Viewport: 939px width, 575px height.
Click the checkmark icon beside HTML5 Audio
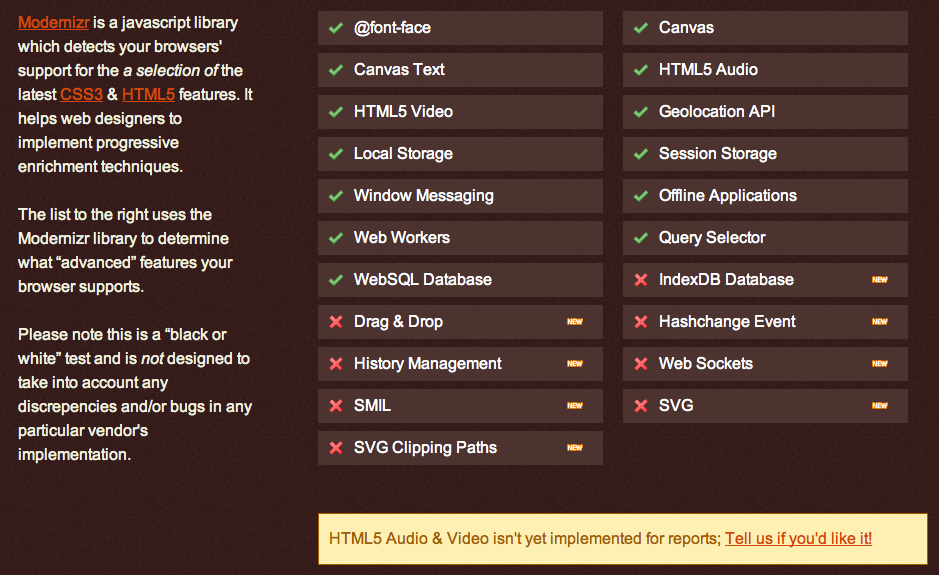click(641, 70)
